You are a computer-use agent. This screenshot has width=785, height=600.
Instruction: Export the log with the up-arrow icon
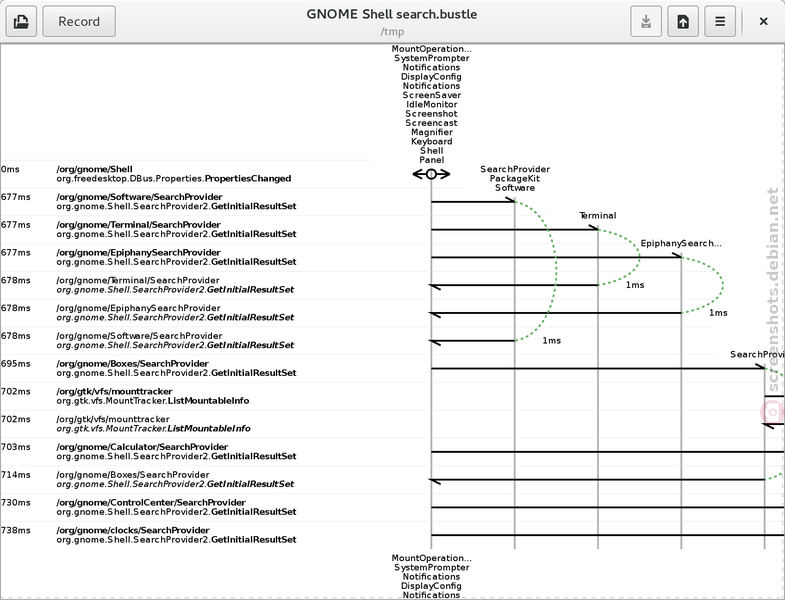pyautogui.click(x=683, y=22)
